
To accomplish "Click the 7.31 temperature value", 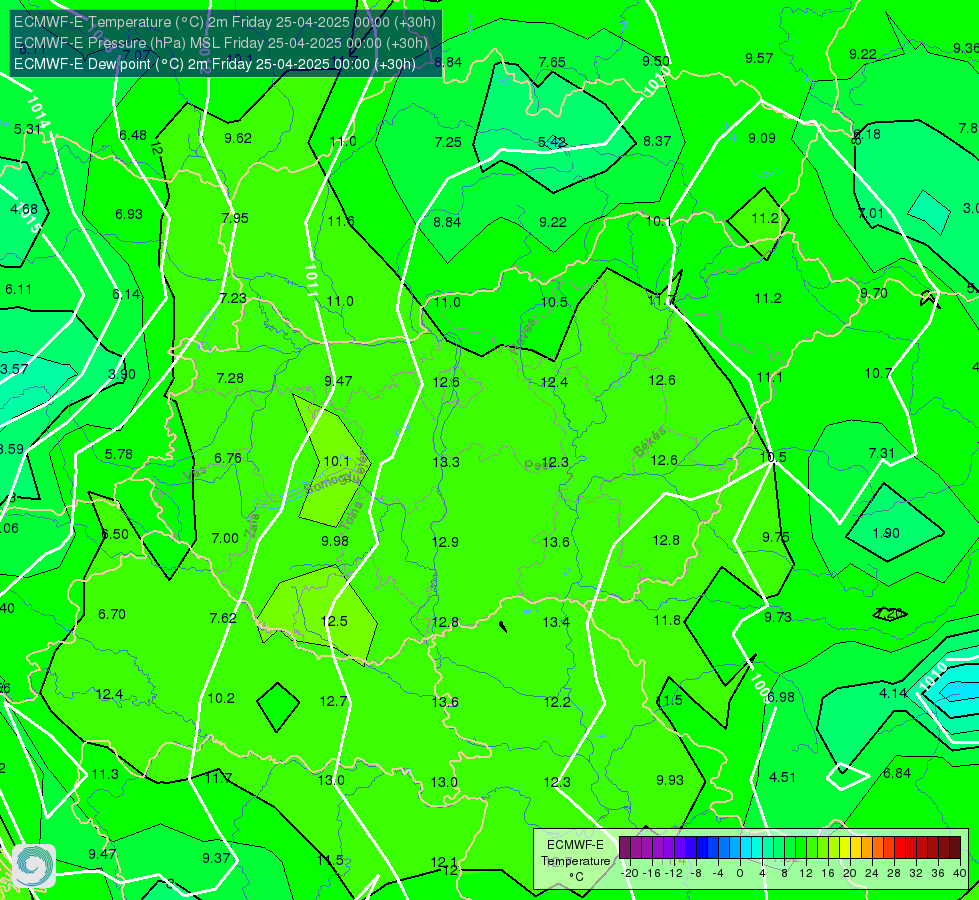I will 882,453.
